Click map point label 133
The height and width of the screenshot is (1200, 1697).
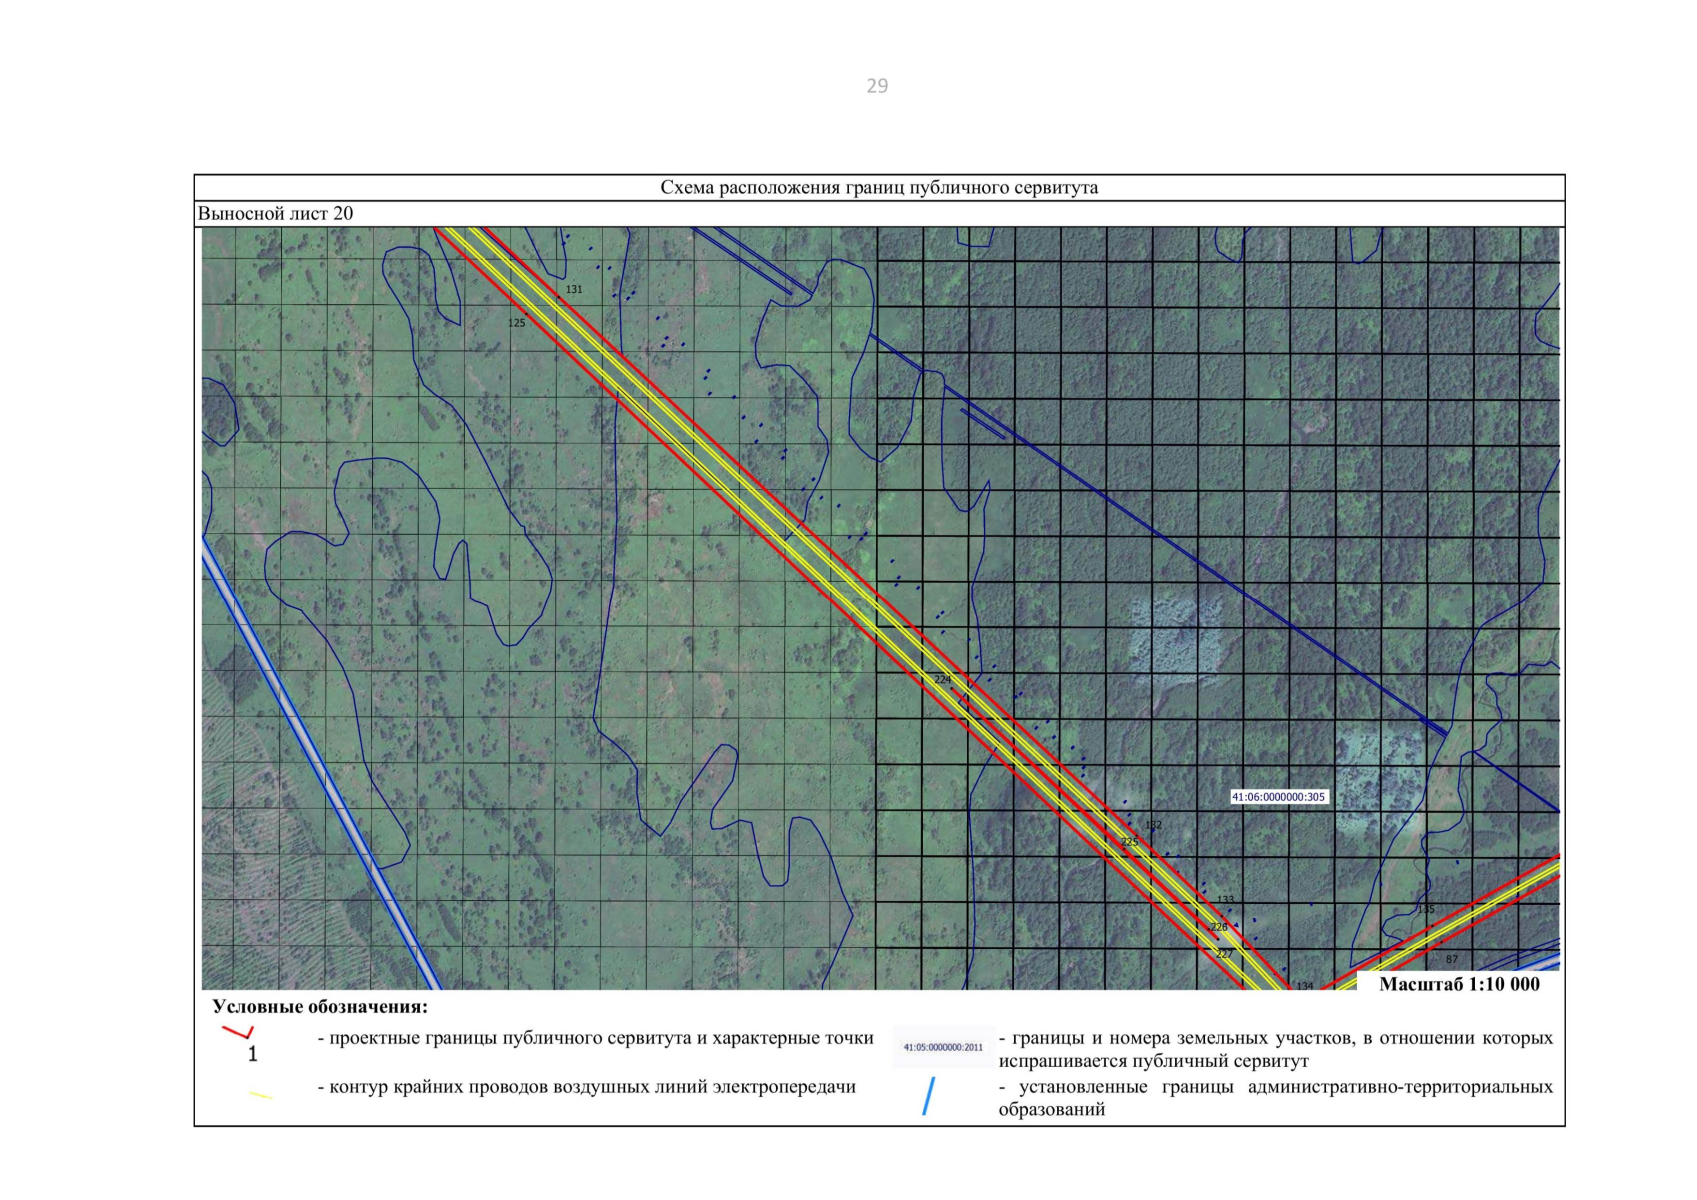pos(1225,900)
